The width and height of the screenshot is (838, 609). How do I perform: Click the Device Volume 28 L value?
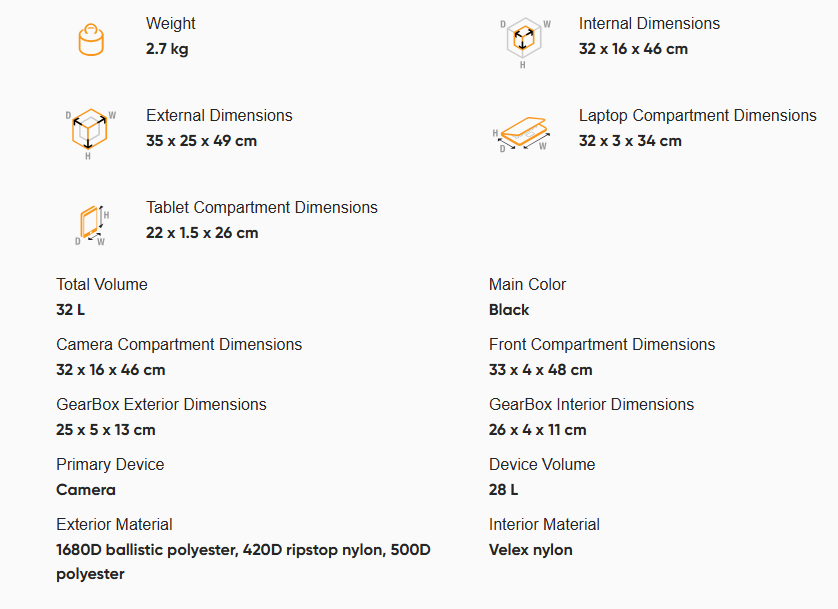point(503,489)
